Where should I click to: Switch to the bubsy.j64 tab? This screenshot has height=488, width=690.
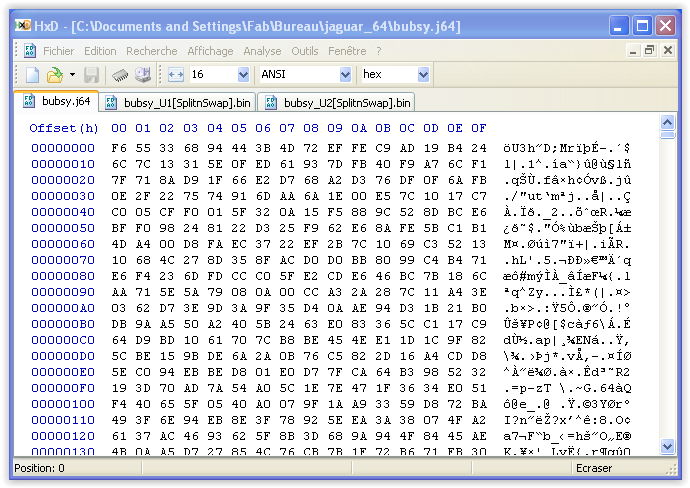coord(56,101)
